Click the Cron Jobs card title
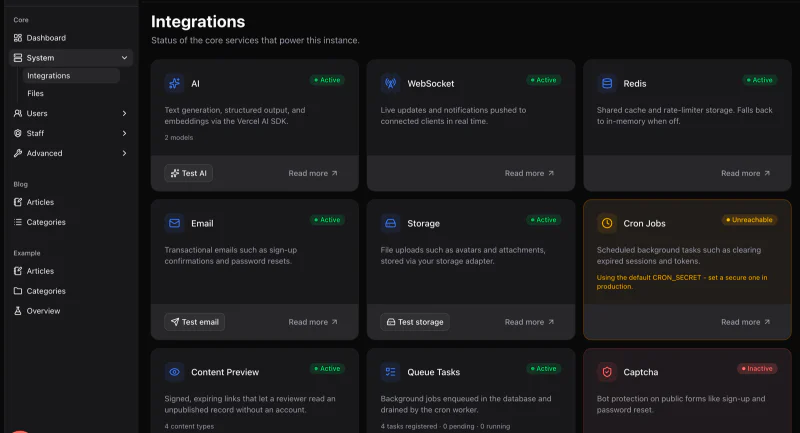Viewport: 800px width, 433px height. coord(644,223)
